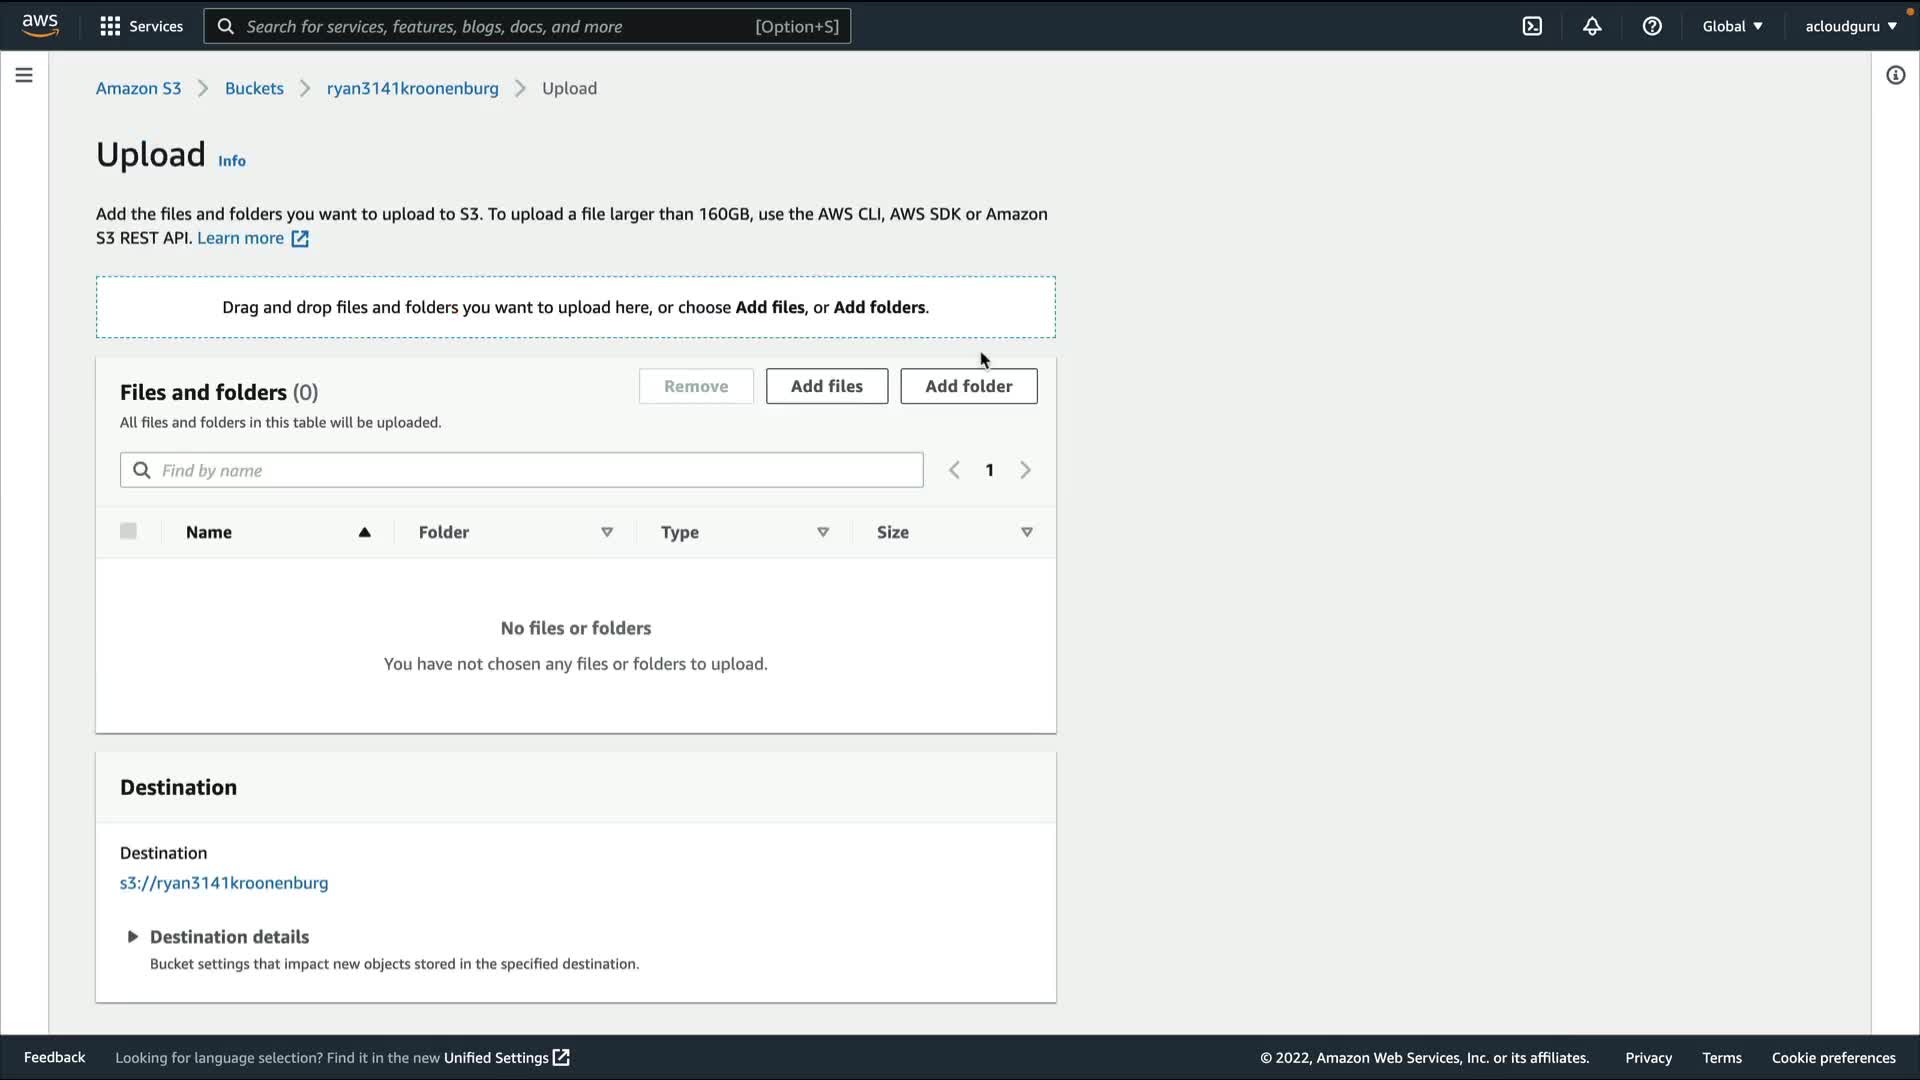
Task: Open the s3://ryan3141kroonenburg destination link
Action: 224,883
